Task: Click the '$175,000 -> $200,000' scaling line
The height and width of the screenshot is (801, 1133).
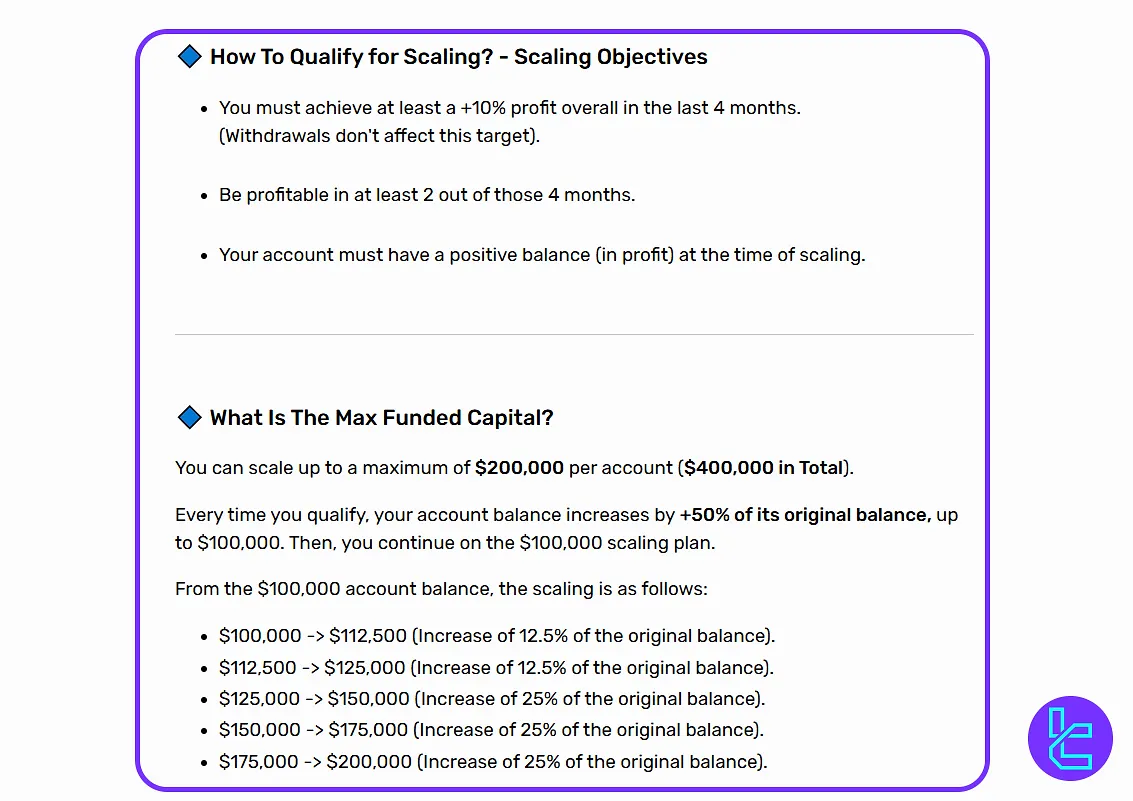Action: coord(493,762)
